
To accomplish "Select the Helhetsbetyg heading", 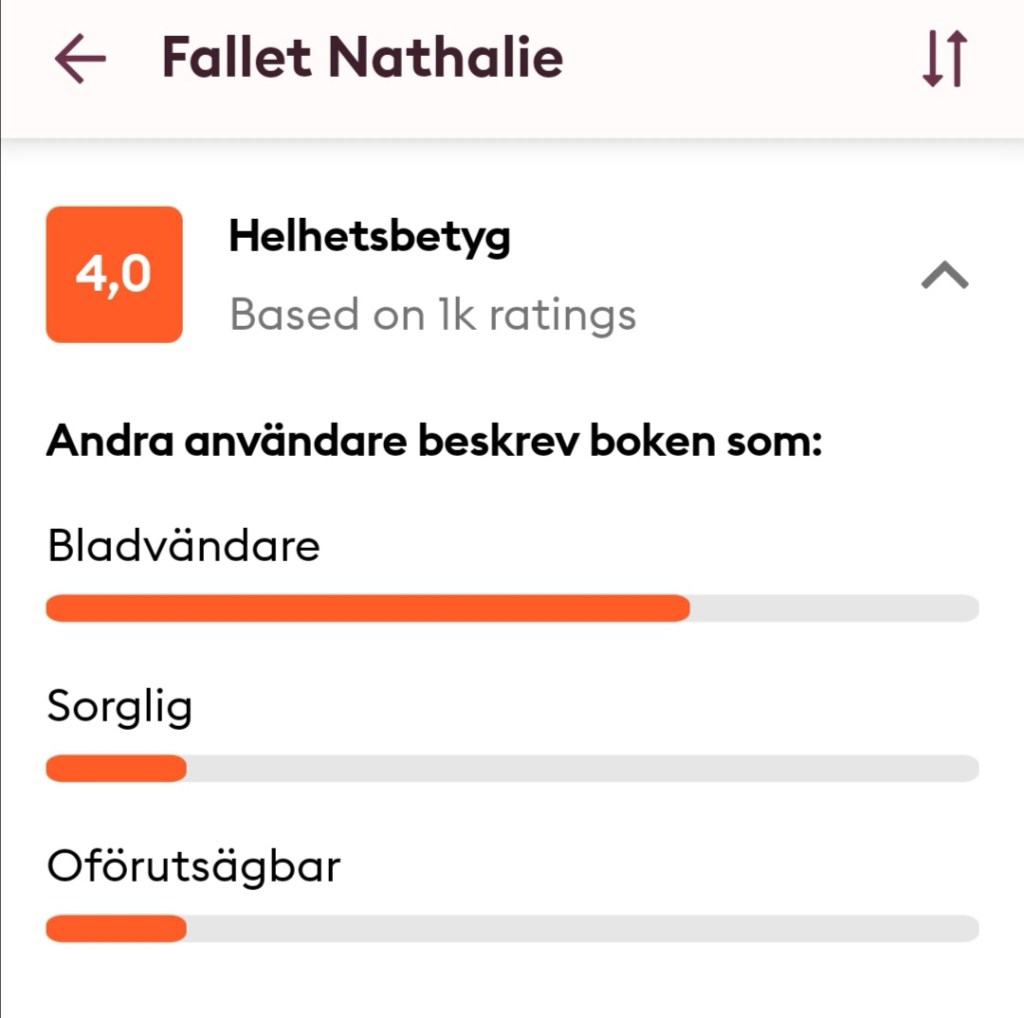I will point(369,237).
